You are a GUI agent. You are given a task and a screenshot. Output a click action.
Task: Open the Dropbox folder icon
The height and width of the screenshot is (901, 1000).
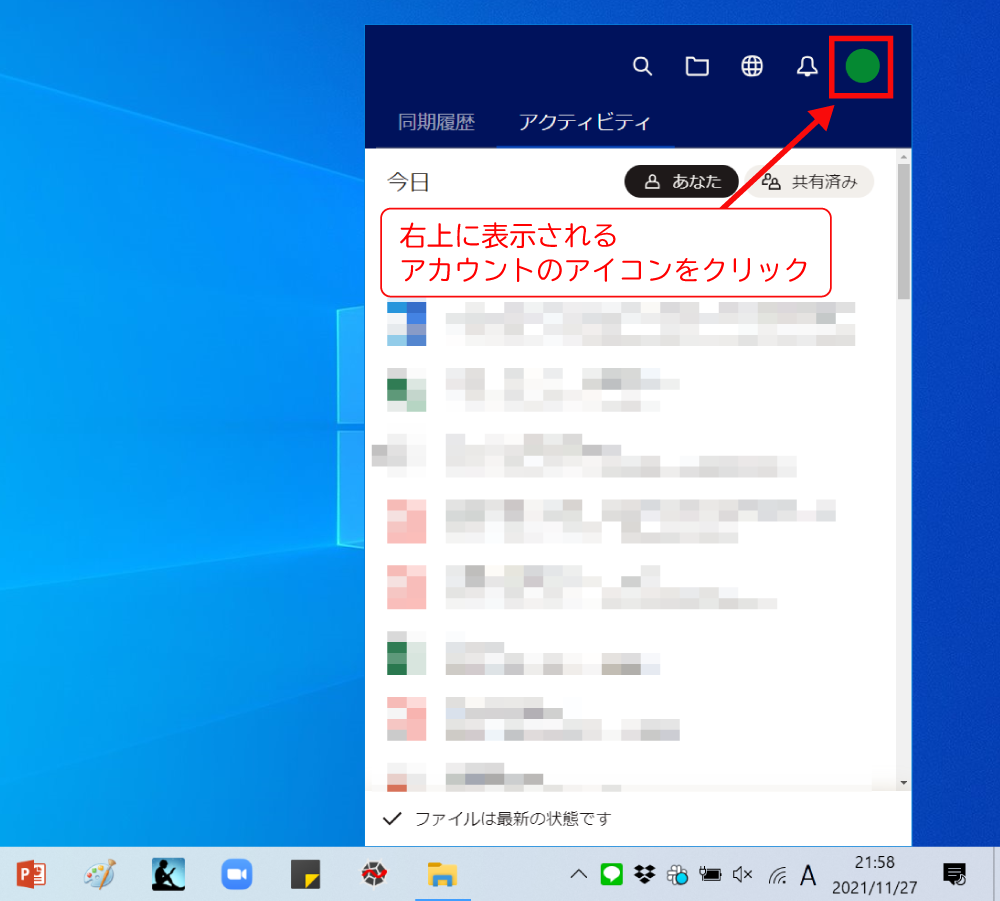pyautogui.click(x=697, y=67)
